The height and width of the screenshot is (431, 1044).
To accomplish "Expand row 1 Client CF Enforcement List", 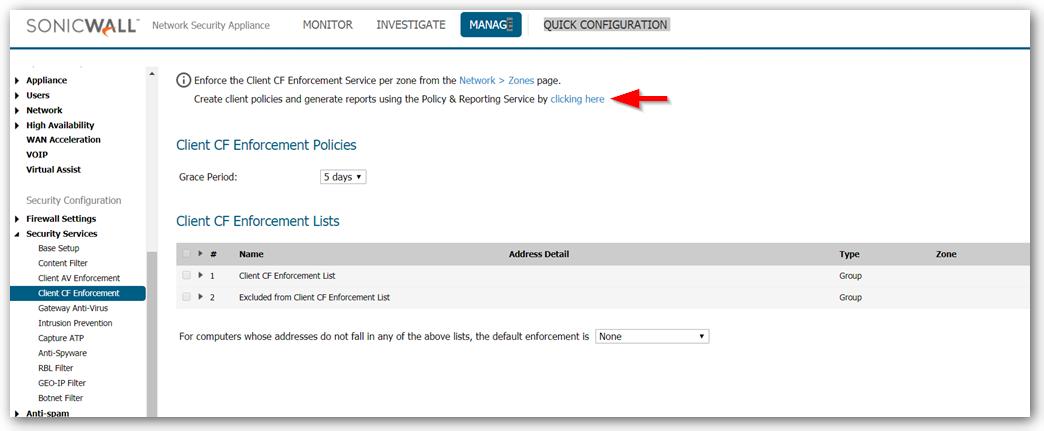I will click(x=200, y=275).
